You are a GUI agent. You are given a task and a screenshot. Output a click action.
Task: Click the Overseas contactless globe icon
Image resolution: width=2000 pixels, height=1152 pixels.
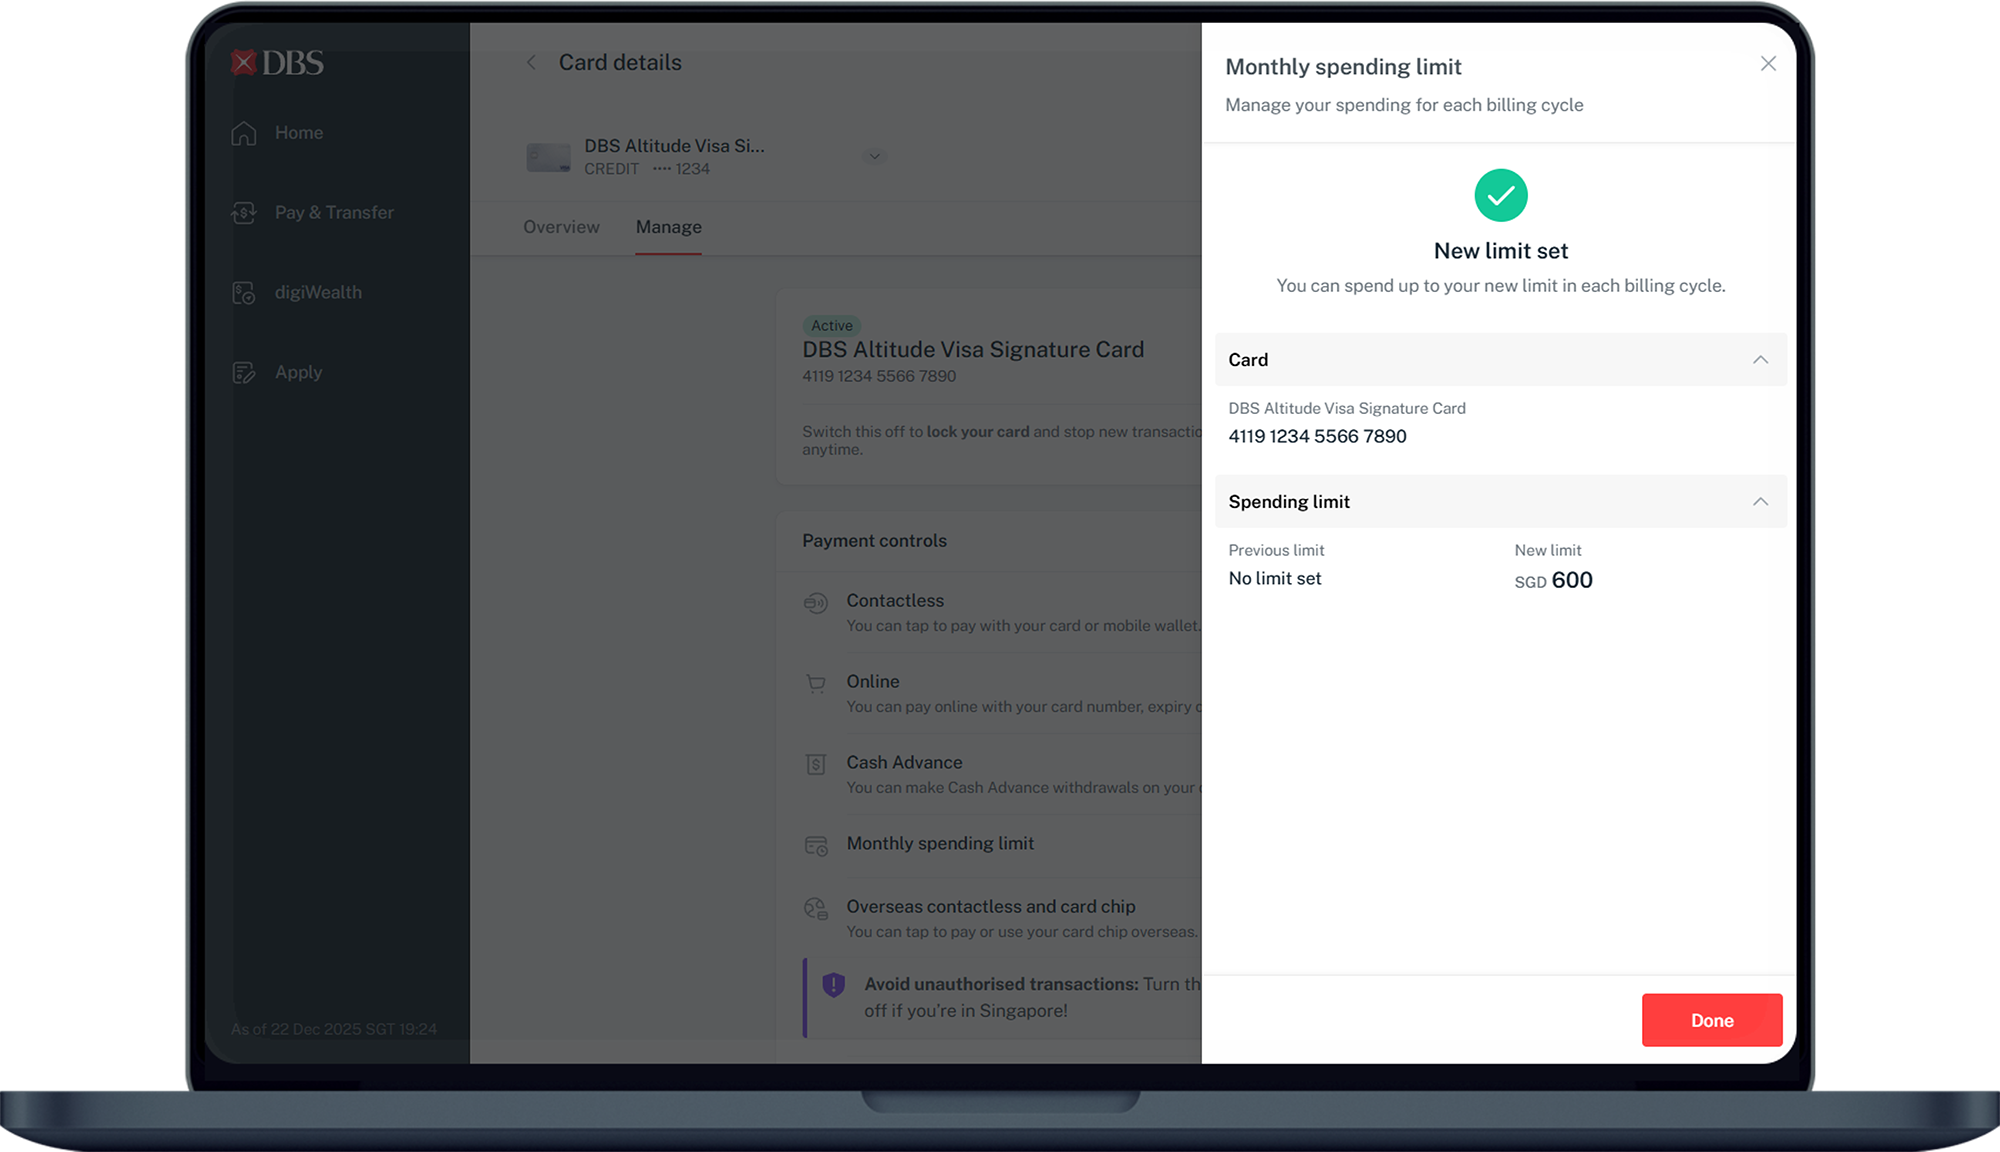[x=816, y=909]
